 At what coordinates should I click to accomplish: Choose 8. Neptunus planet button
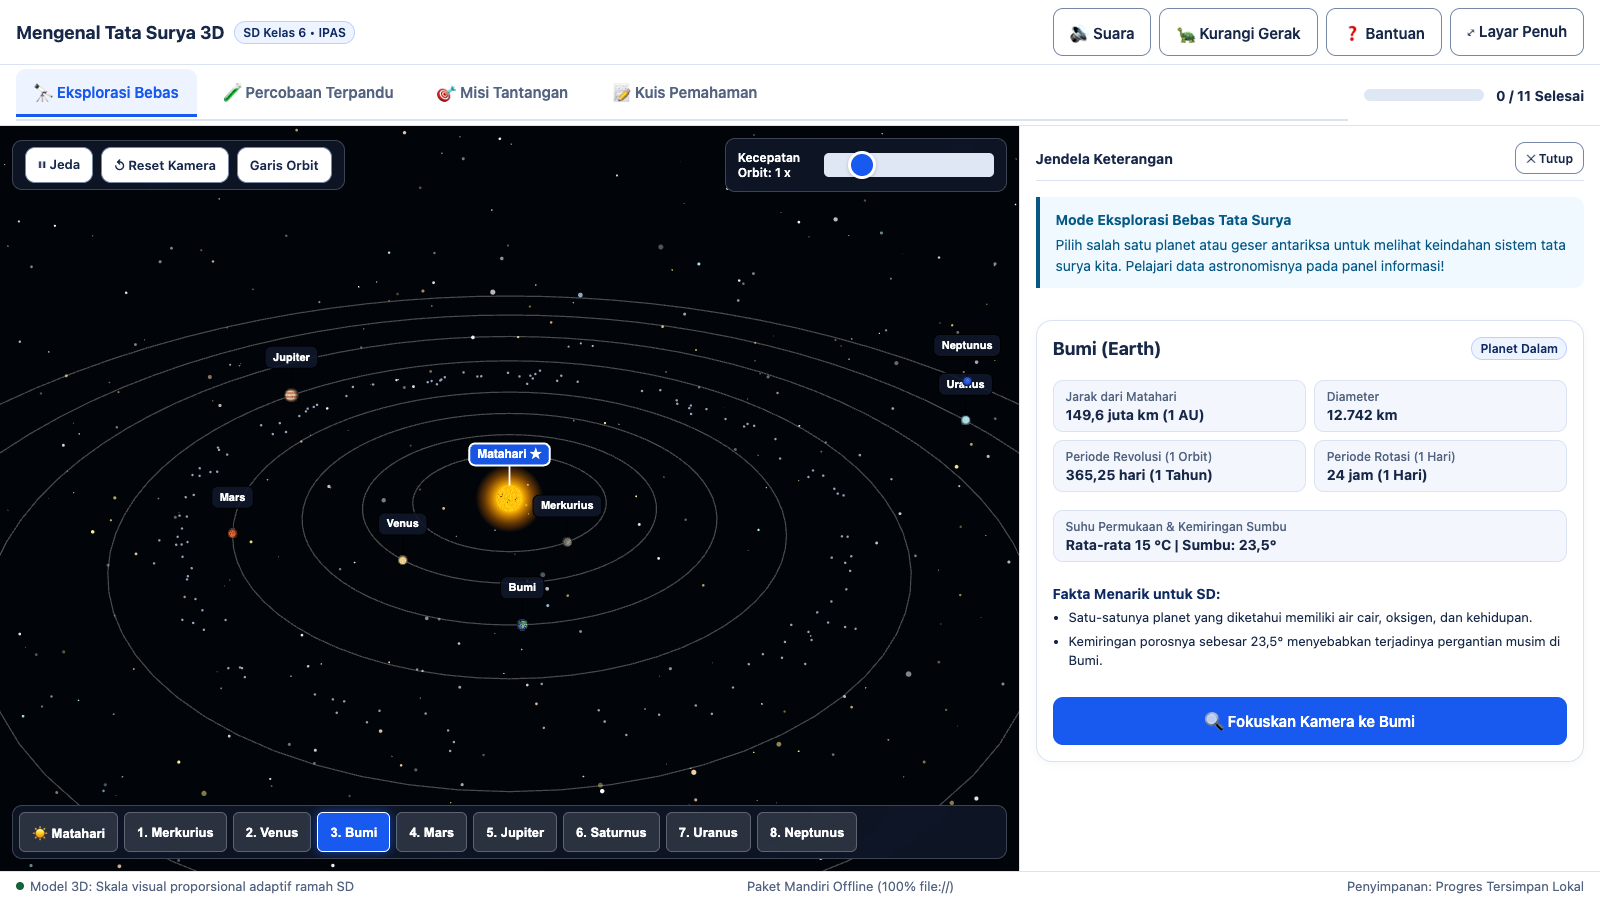807,832
